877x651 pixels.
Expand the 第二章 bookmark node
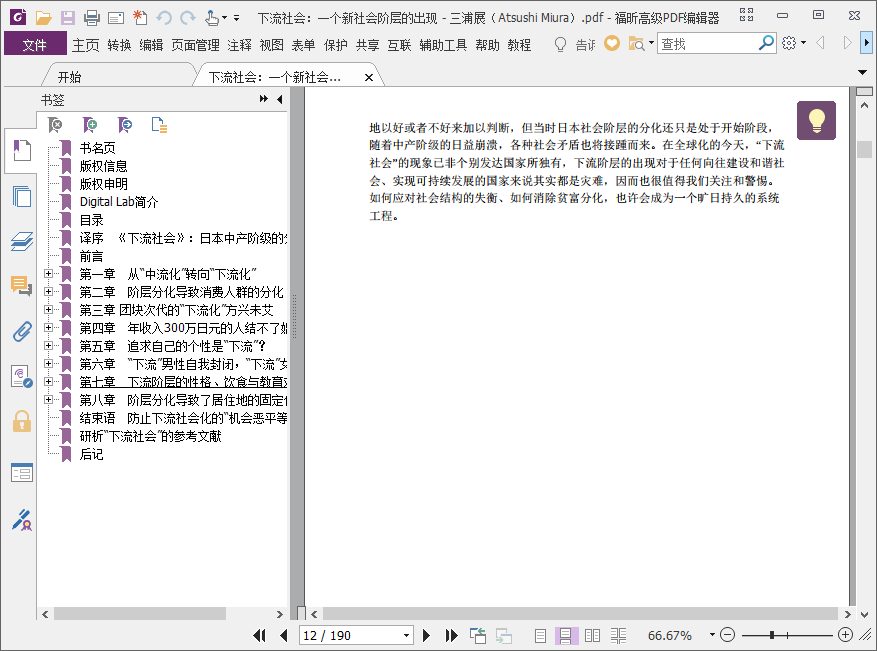(x=49, y=291)
